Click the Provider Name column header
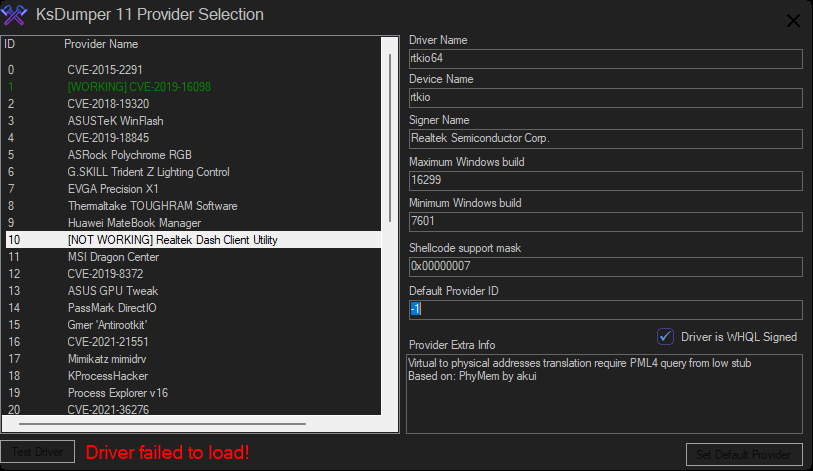The height and width of the screenshot is (471, 813). pyautogui.click(x=101, y=44)
